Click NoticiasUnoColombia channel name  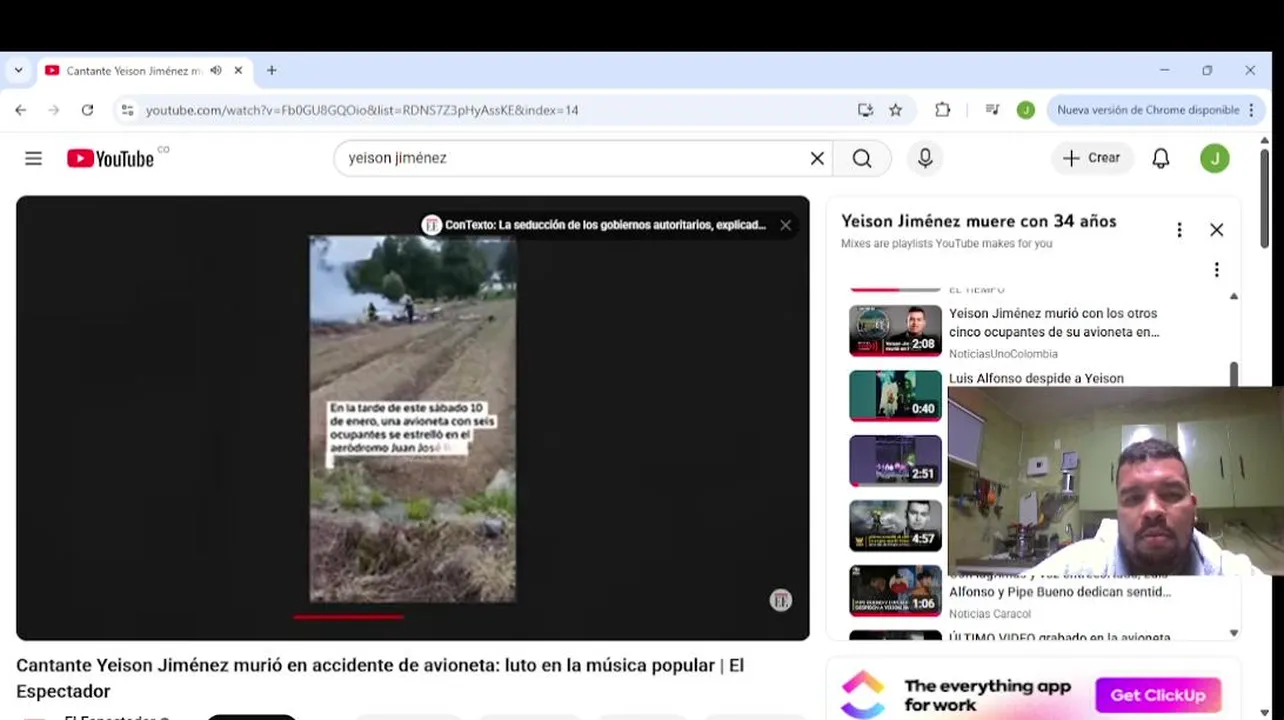pos(1003,354)
